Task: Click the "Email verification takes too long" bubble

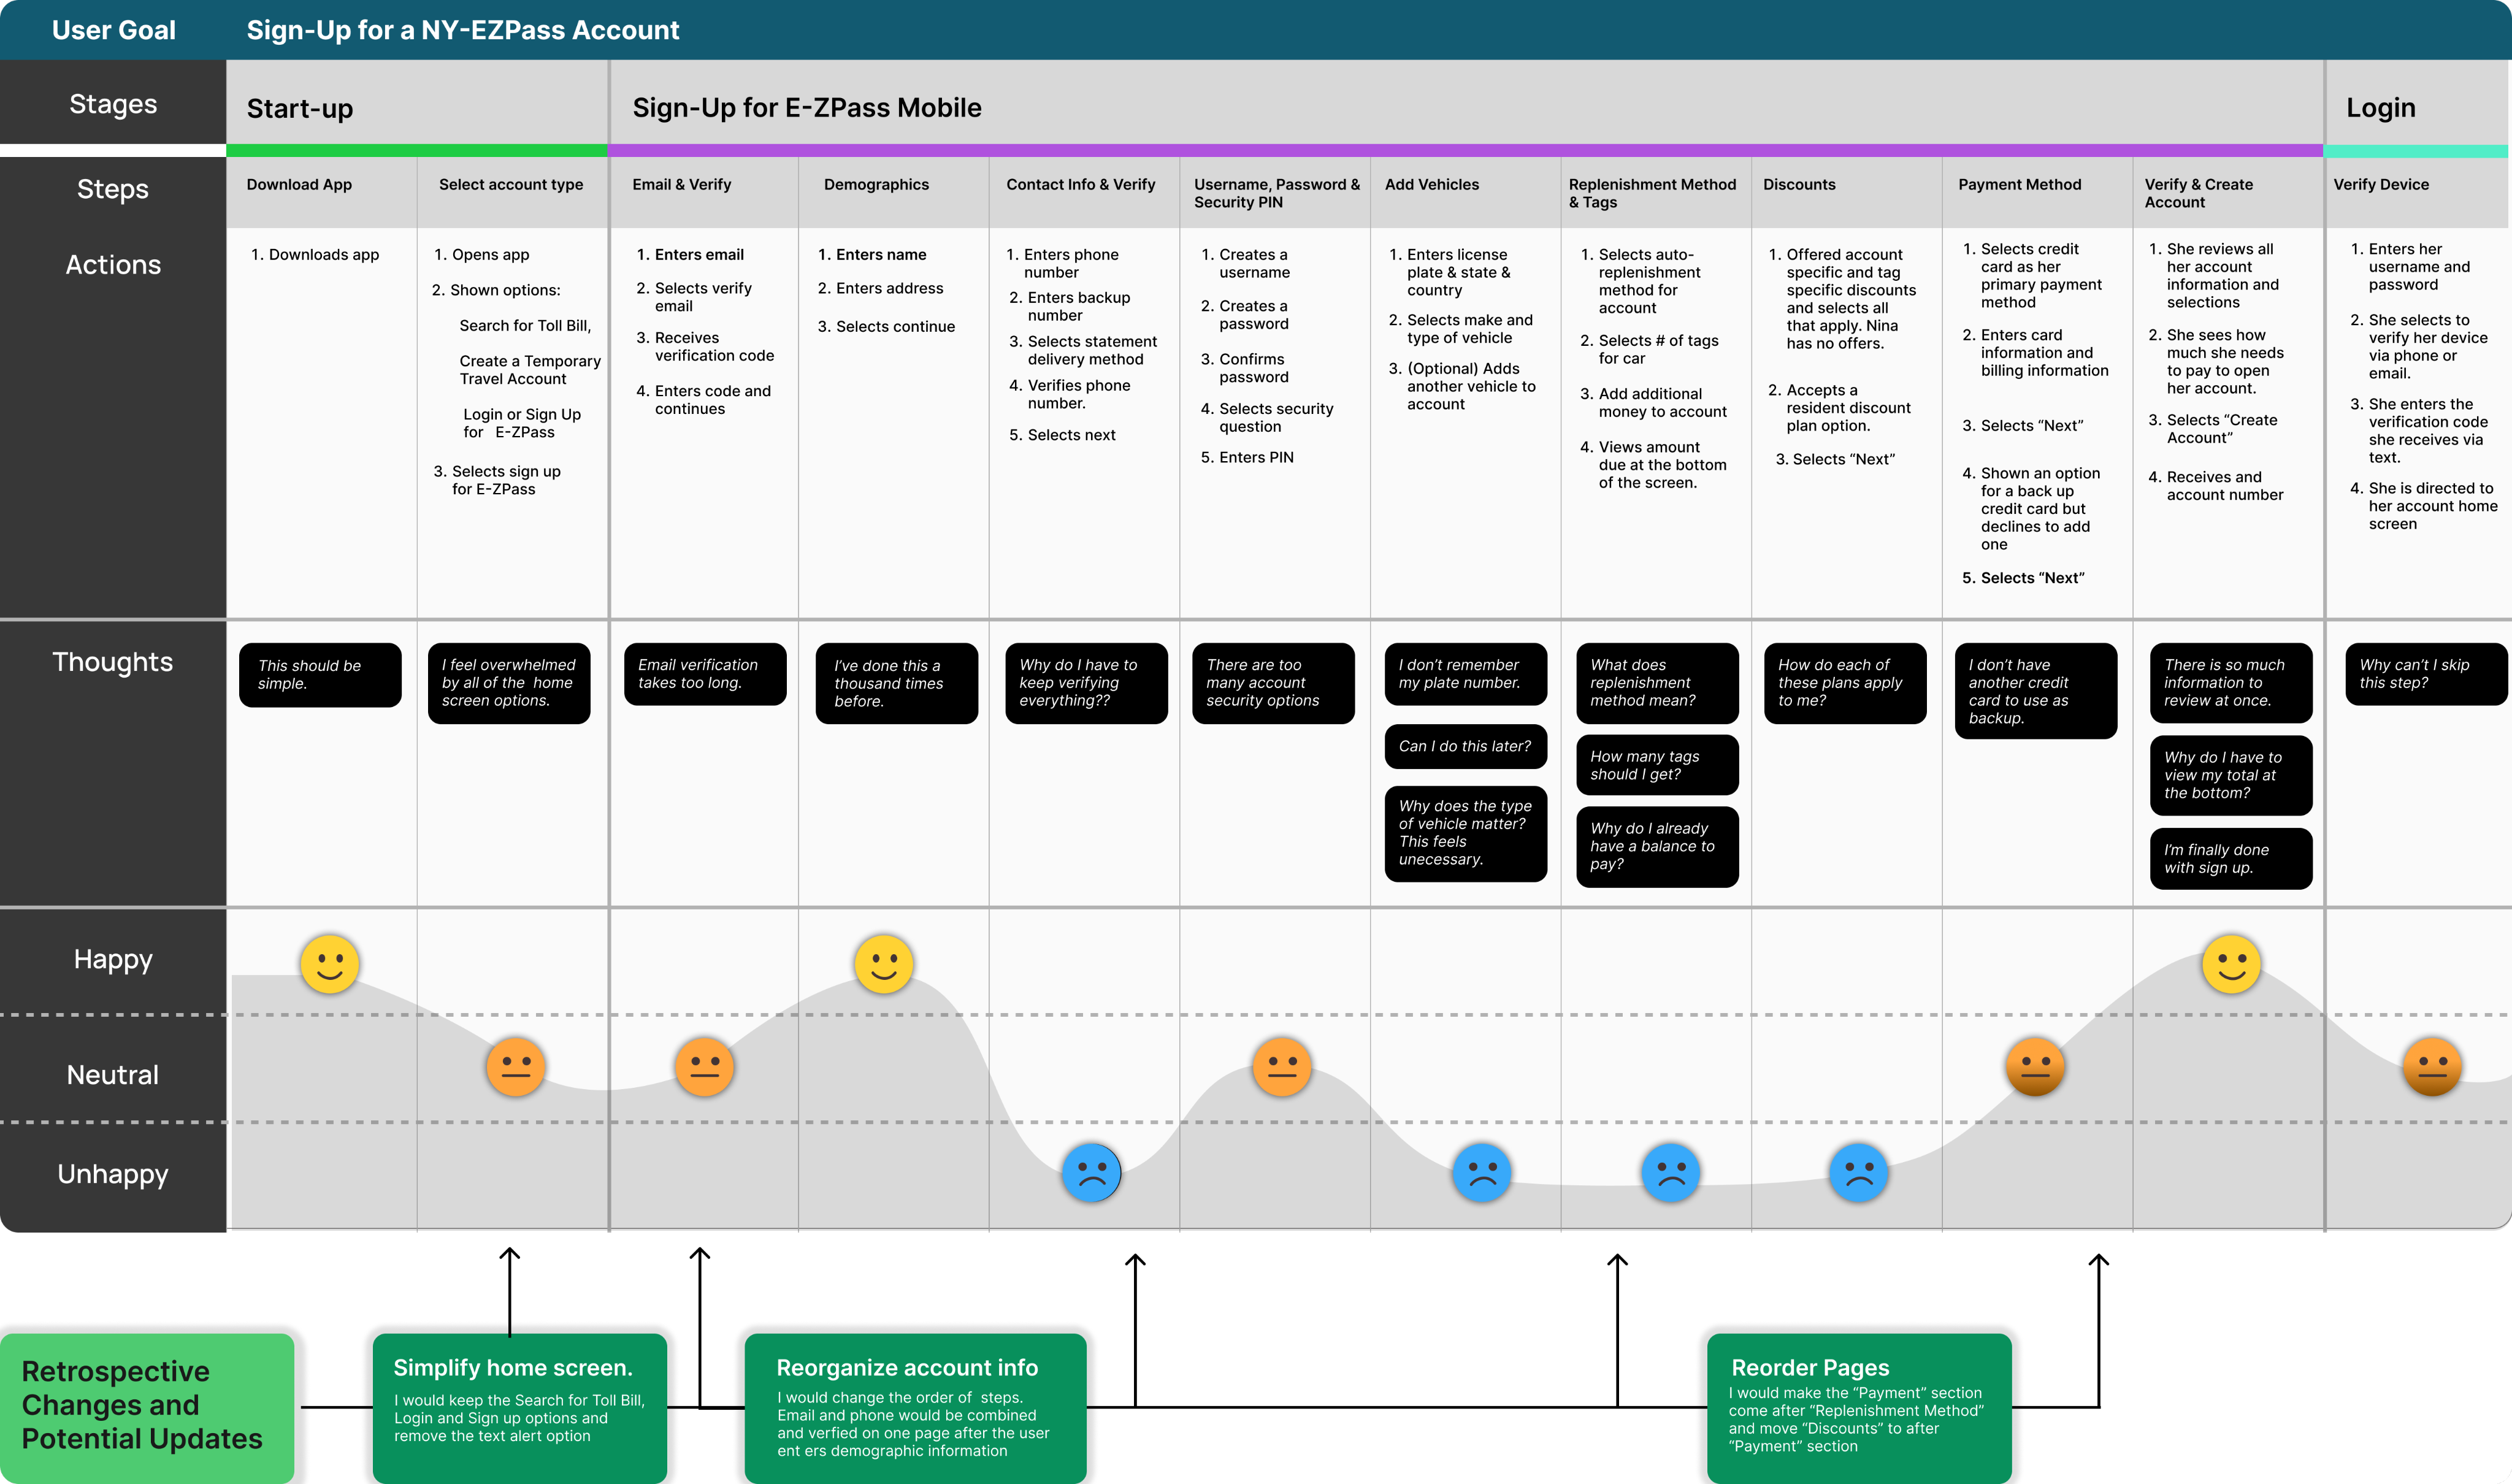Action: [x=705, y=674]
